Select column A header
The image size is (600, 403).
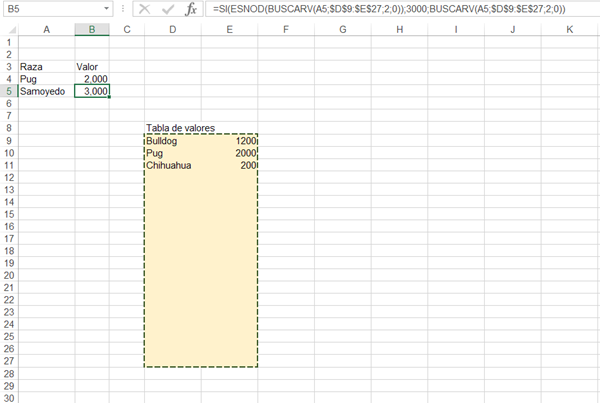[46, 29]
